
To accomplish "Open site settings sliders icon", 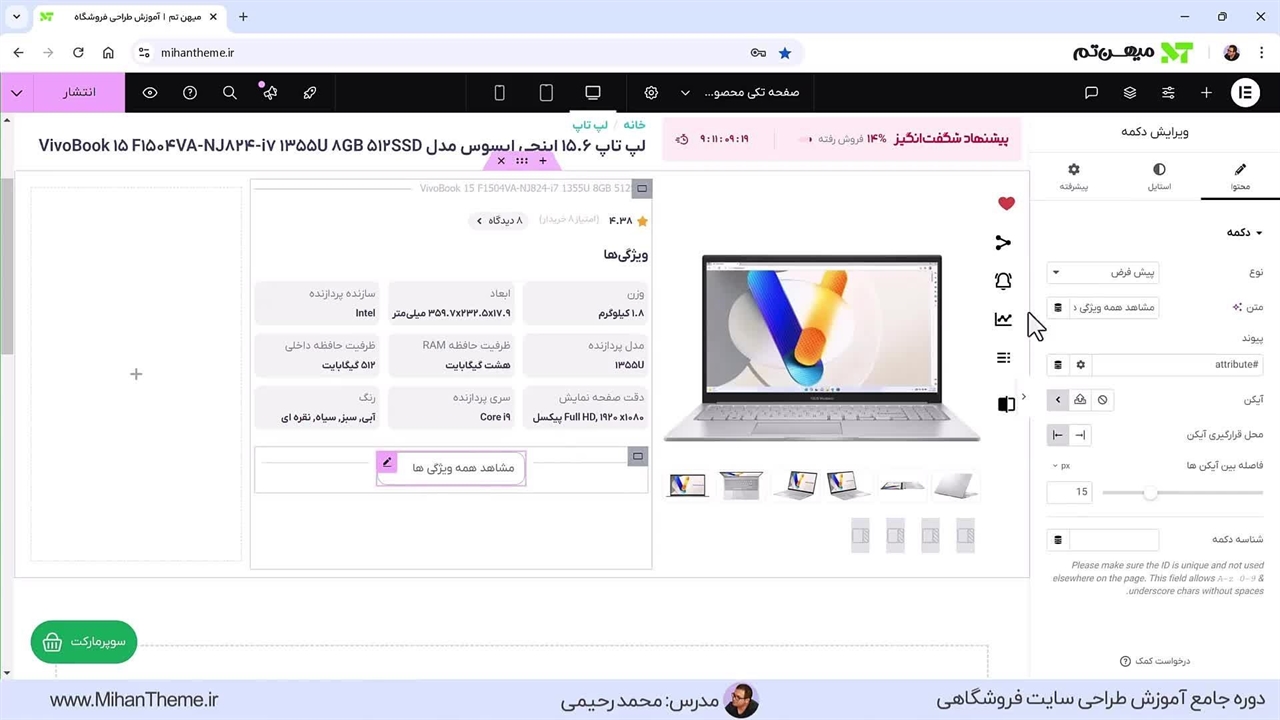I will pyautogui.click(x=1168, y=92).
